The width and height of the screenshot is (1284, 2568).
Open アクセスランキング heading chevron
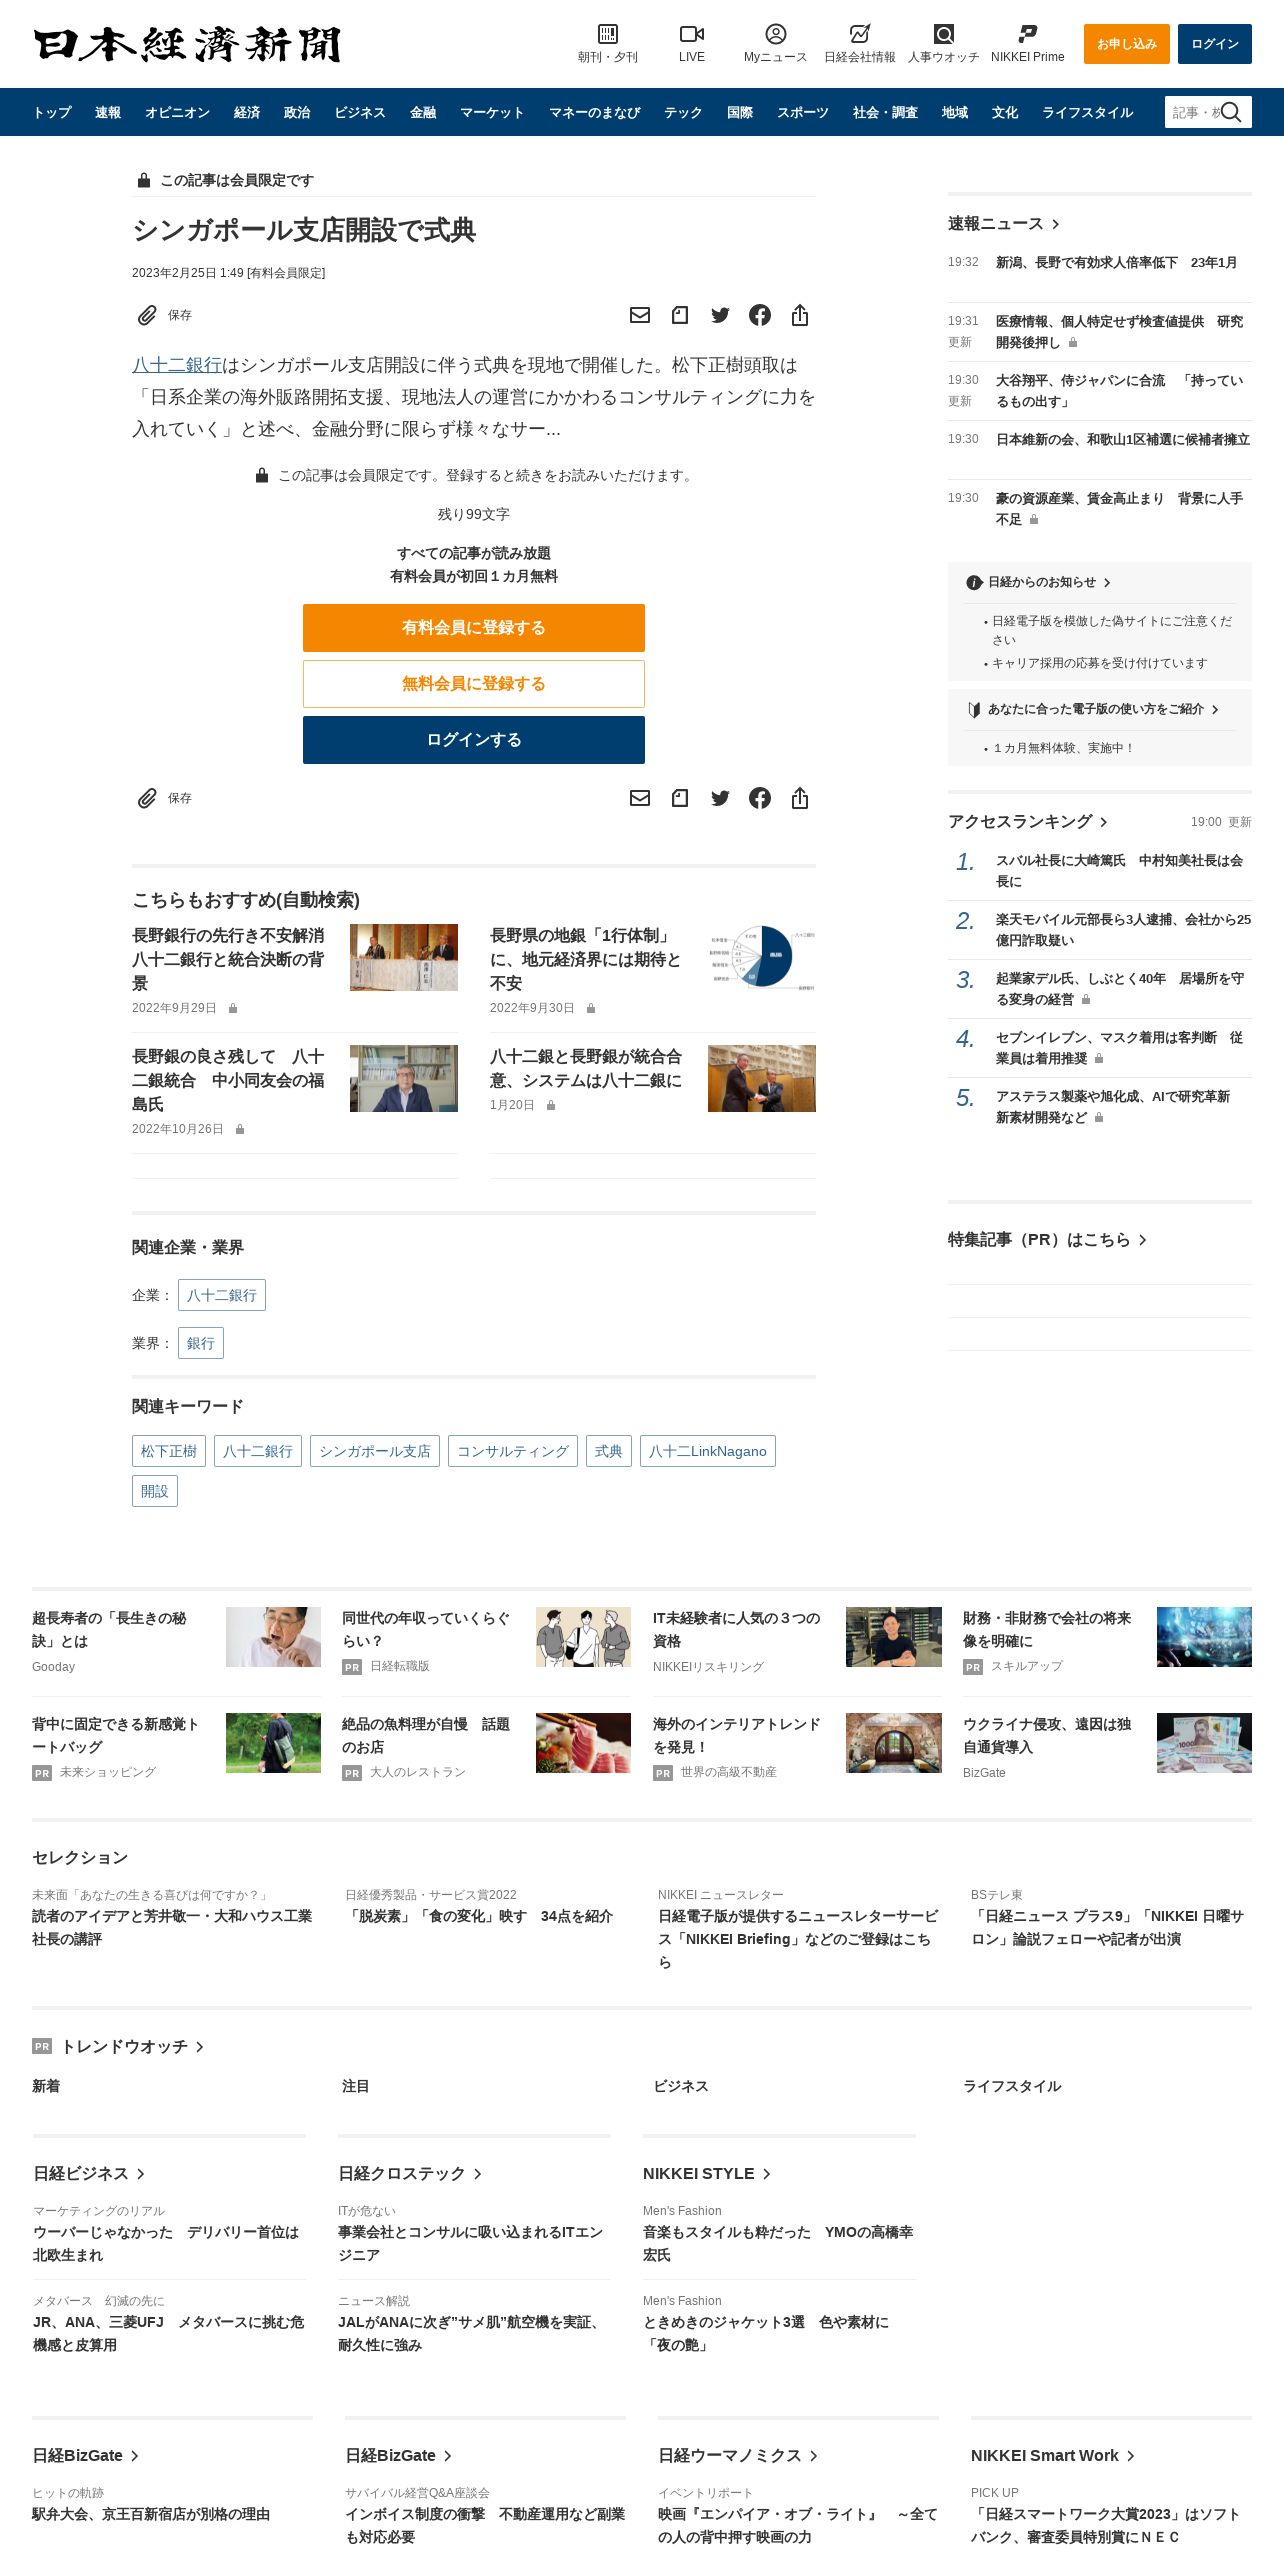pos(1104,822)
